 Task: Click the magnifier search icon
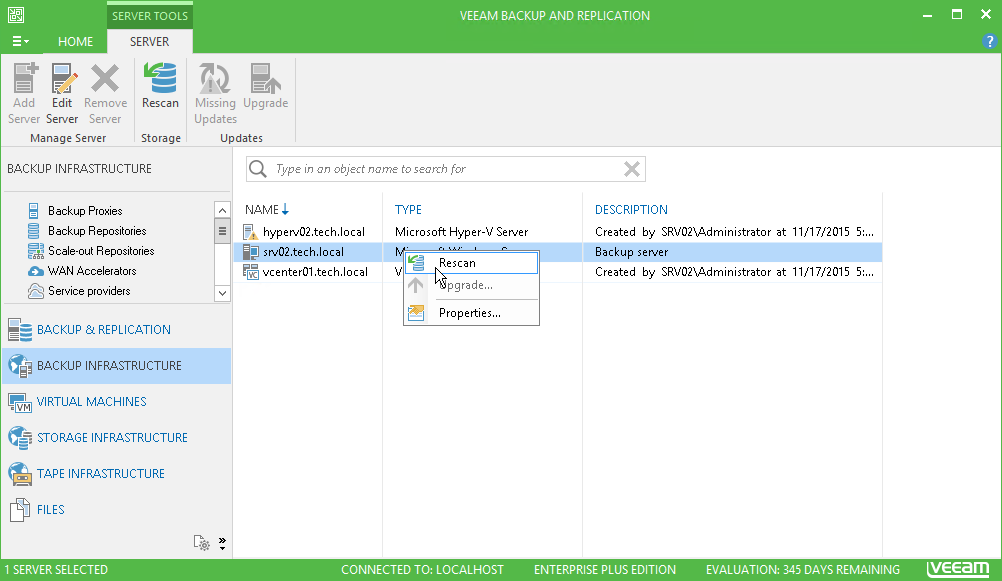click(x=258, y=169)
